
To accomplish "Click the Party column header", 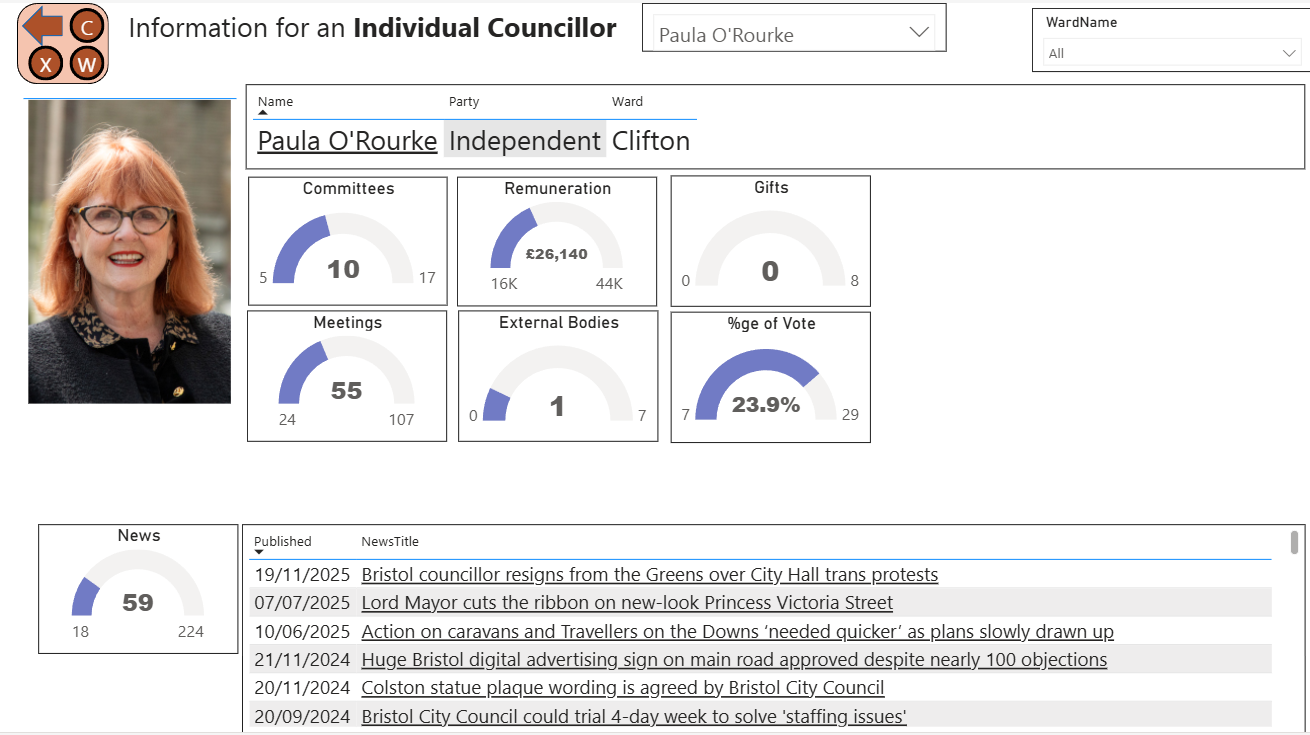I will [464, 102].
